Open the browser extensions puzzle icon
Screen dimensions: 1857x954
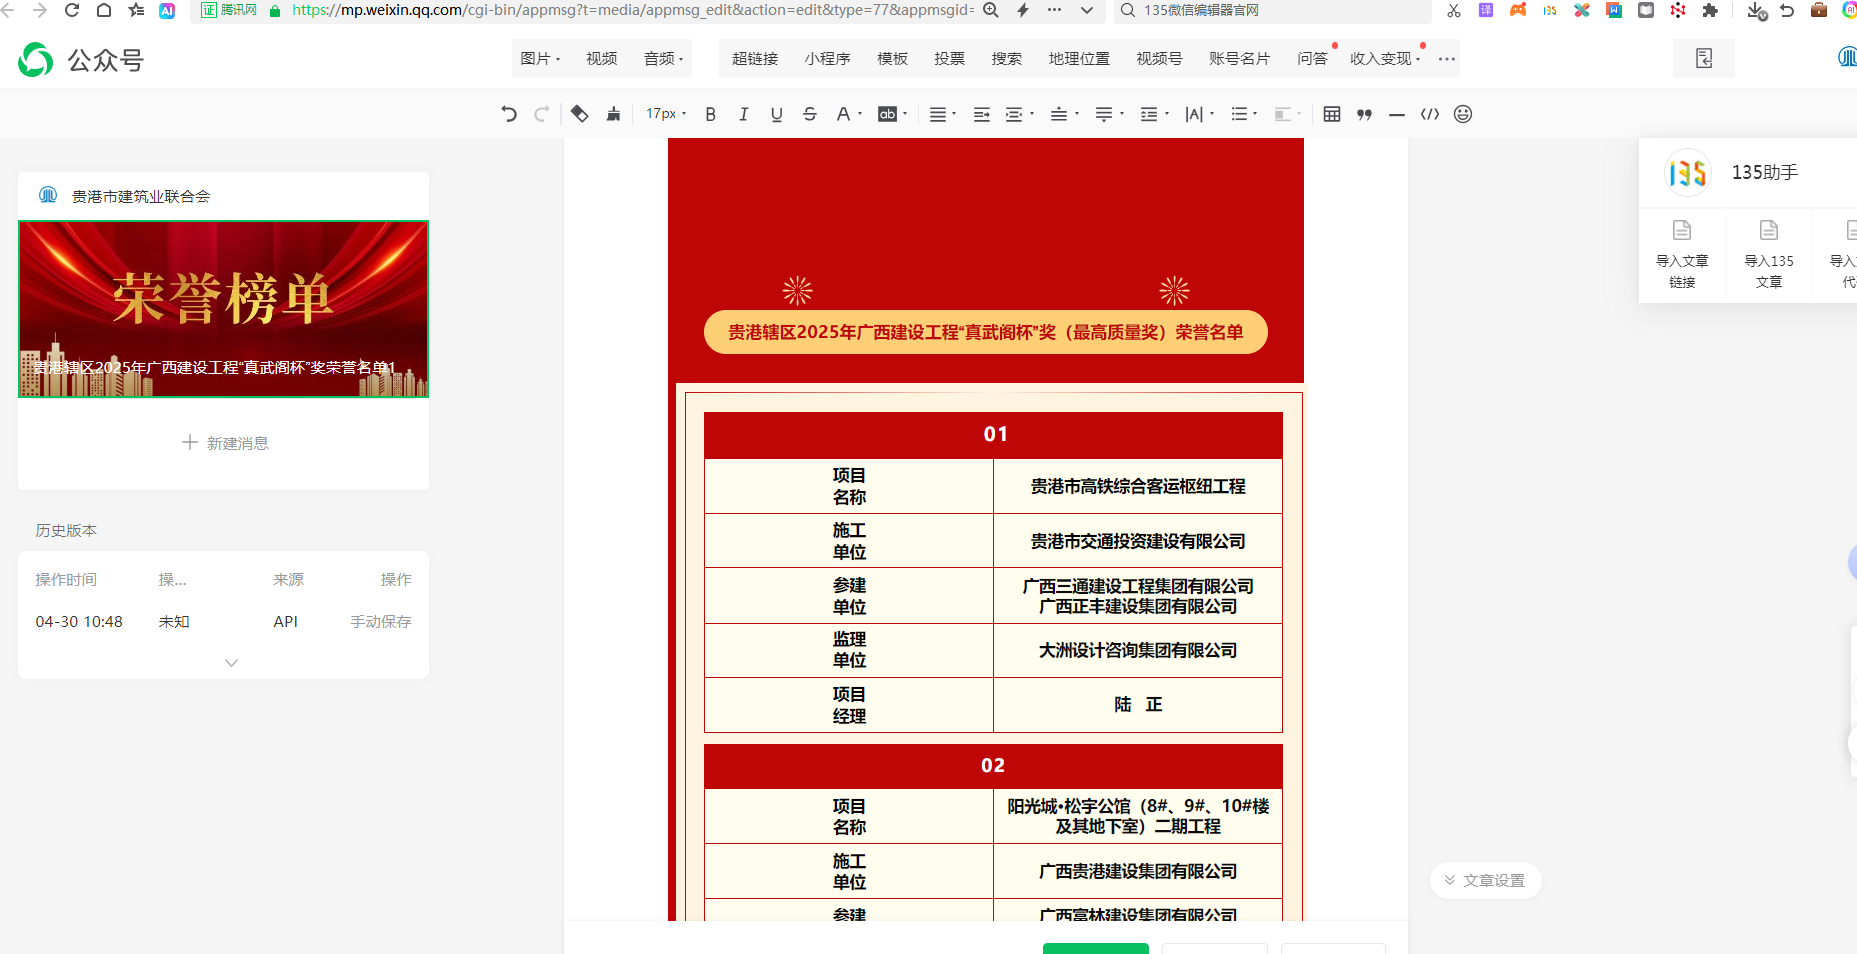click(1710, 10)
